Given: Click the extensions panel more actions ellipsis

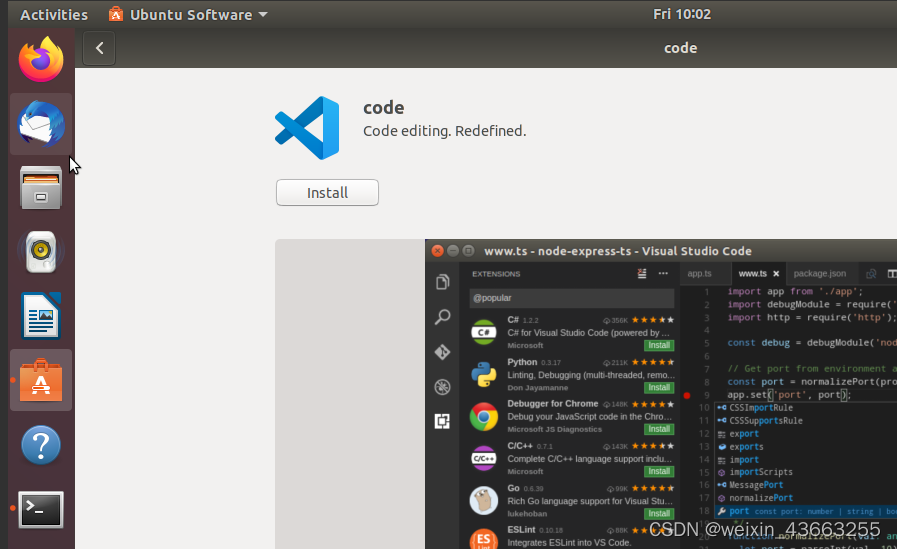Looking at the screenshot, I should (x=663, y=274).
